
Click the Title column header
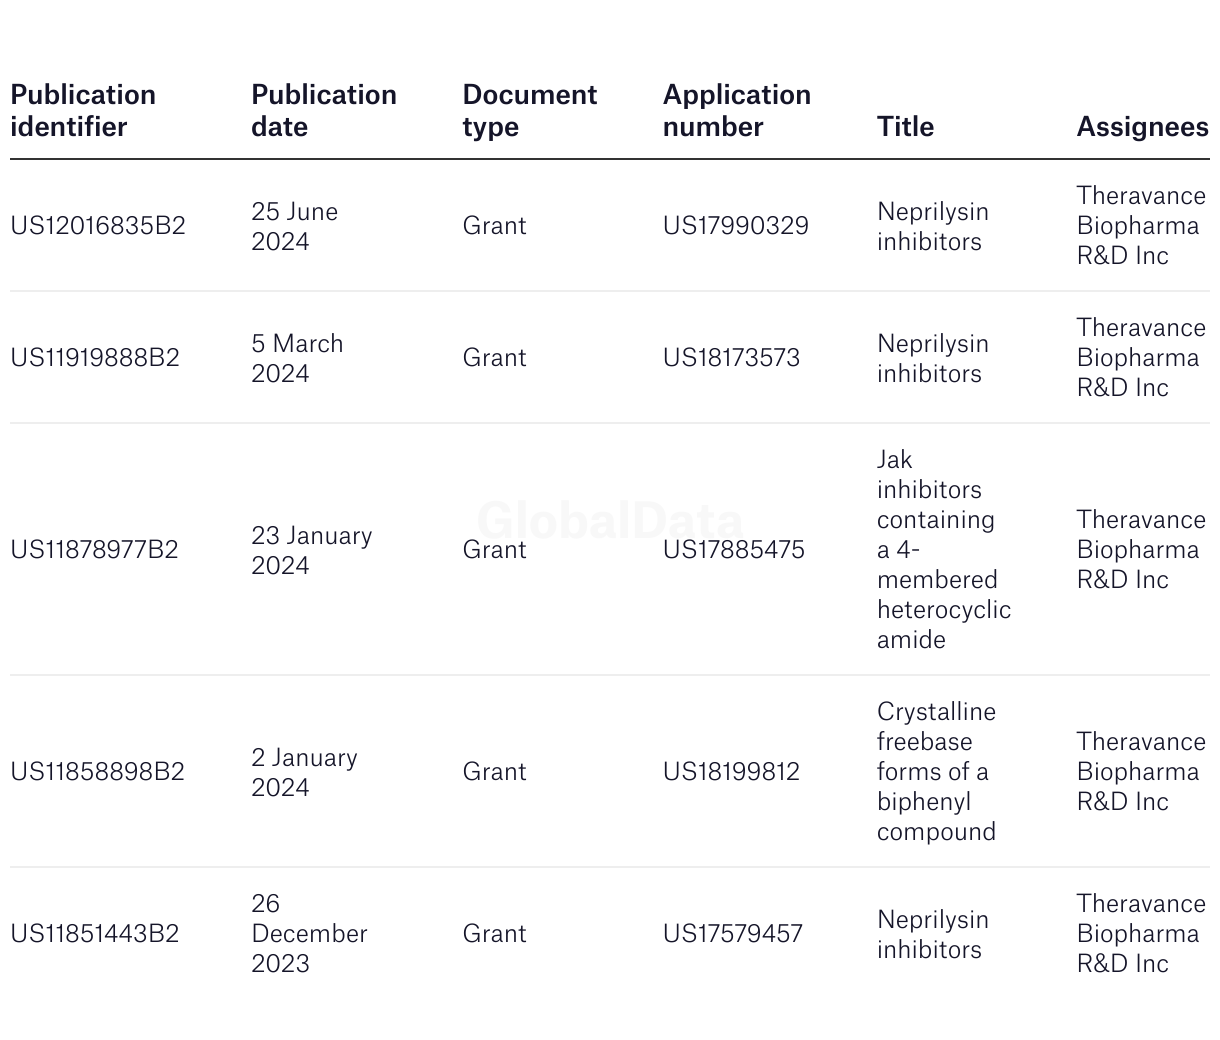[x=905, y=127]
